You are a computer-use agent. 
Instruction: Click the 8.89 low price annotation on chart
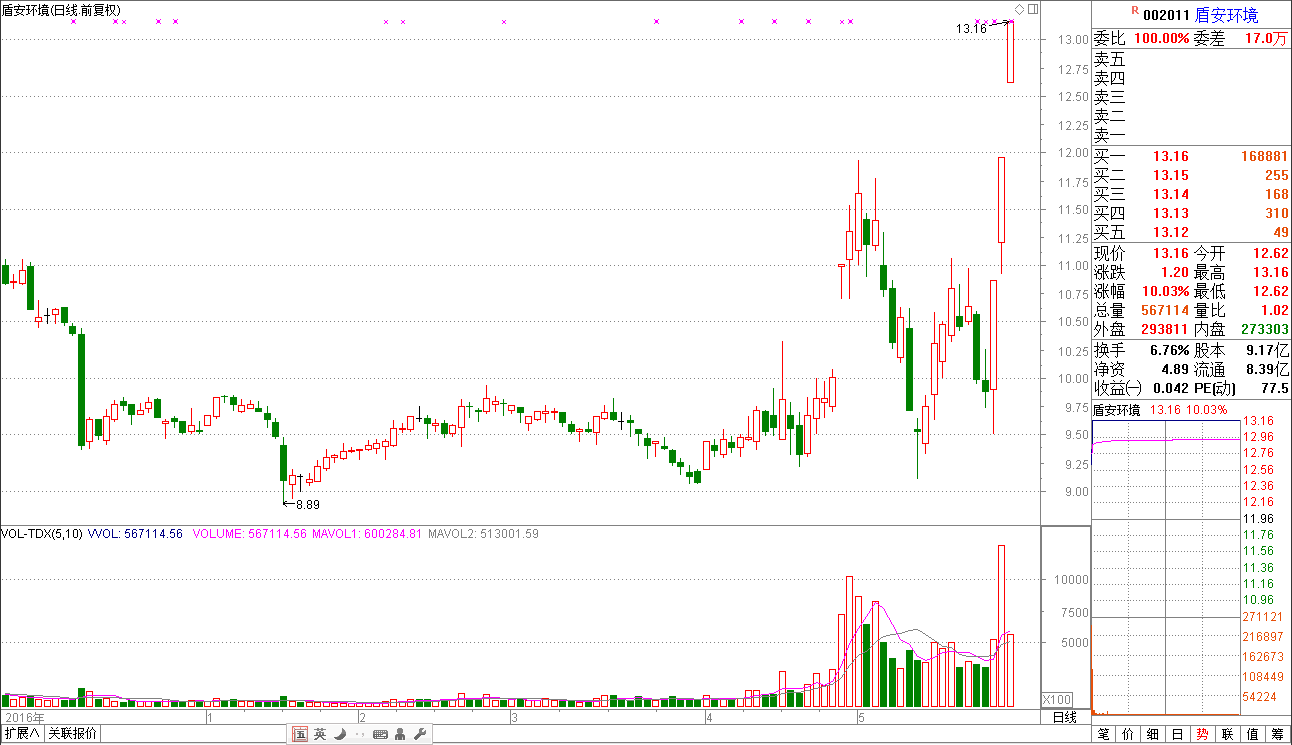pyautogui.click(x=307, y=505)
